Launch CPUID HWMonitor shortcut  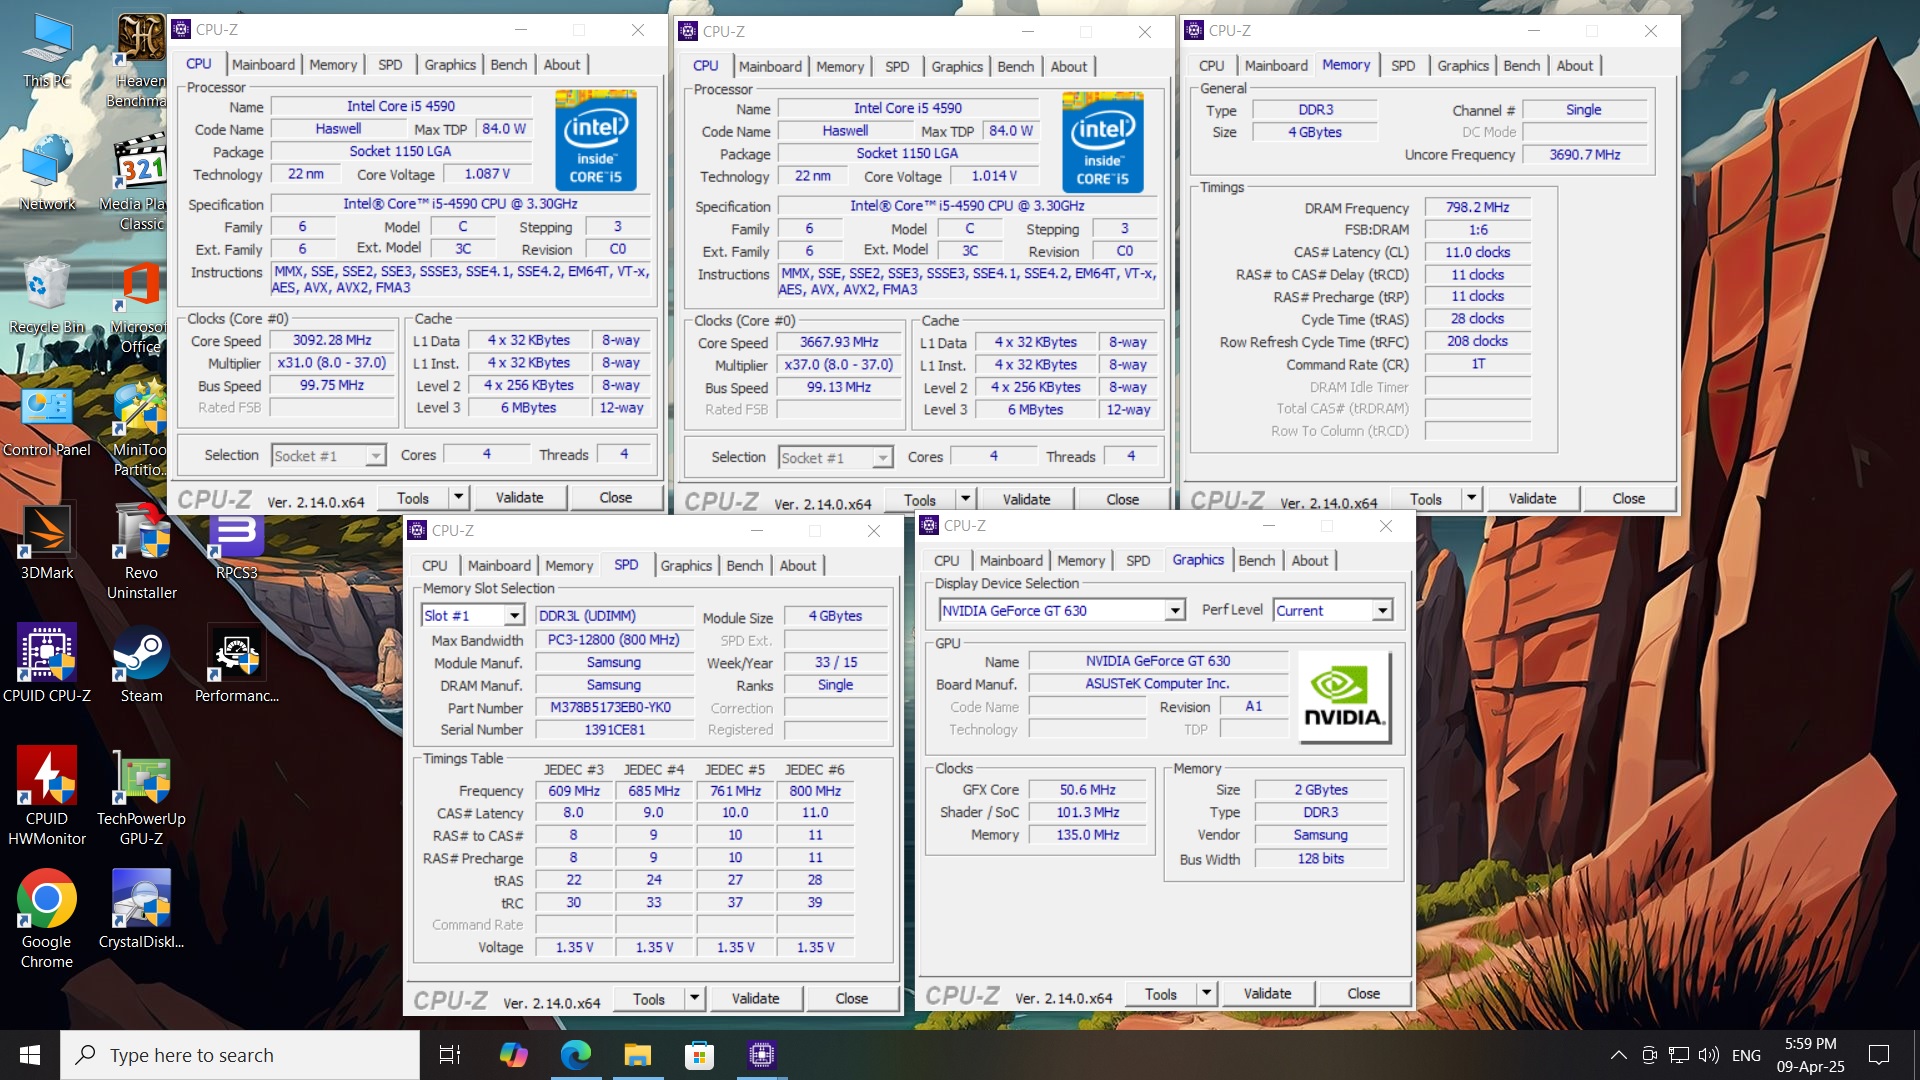point(47,798)
